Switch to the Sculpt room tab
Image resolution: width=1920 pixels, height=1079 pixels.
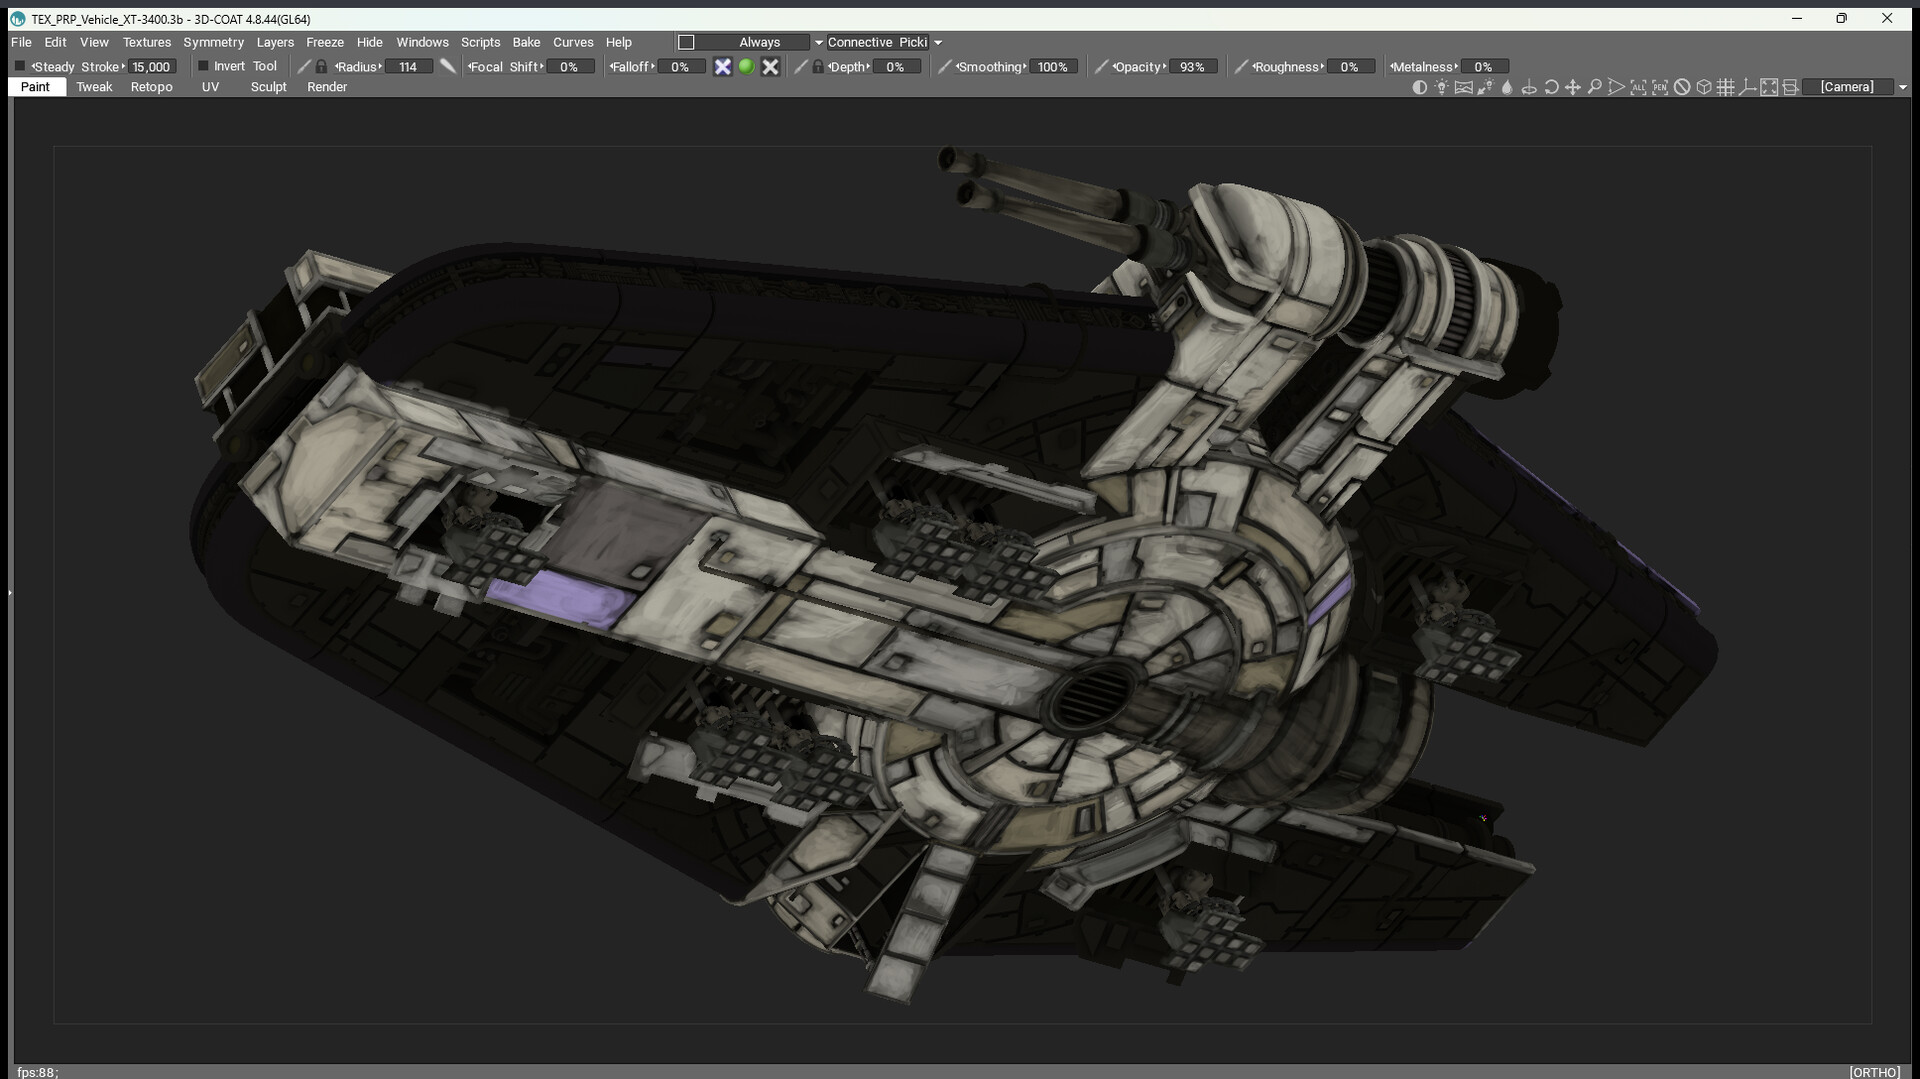[x=268, y=87]
